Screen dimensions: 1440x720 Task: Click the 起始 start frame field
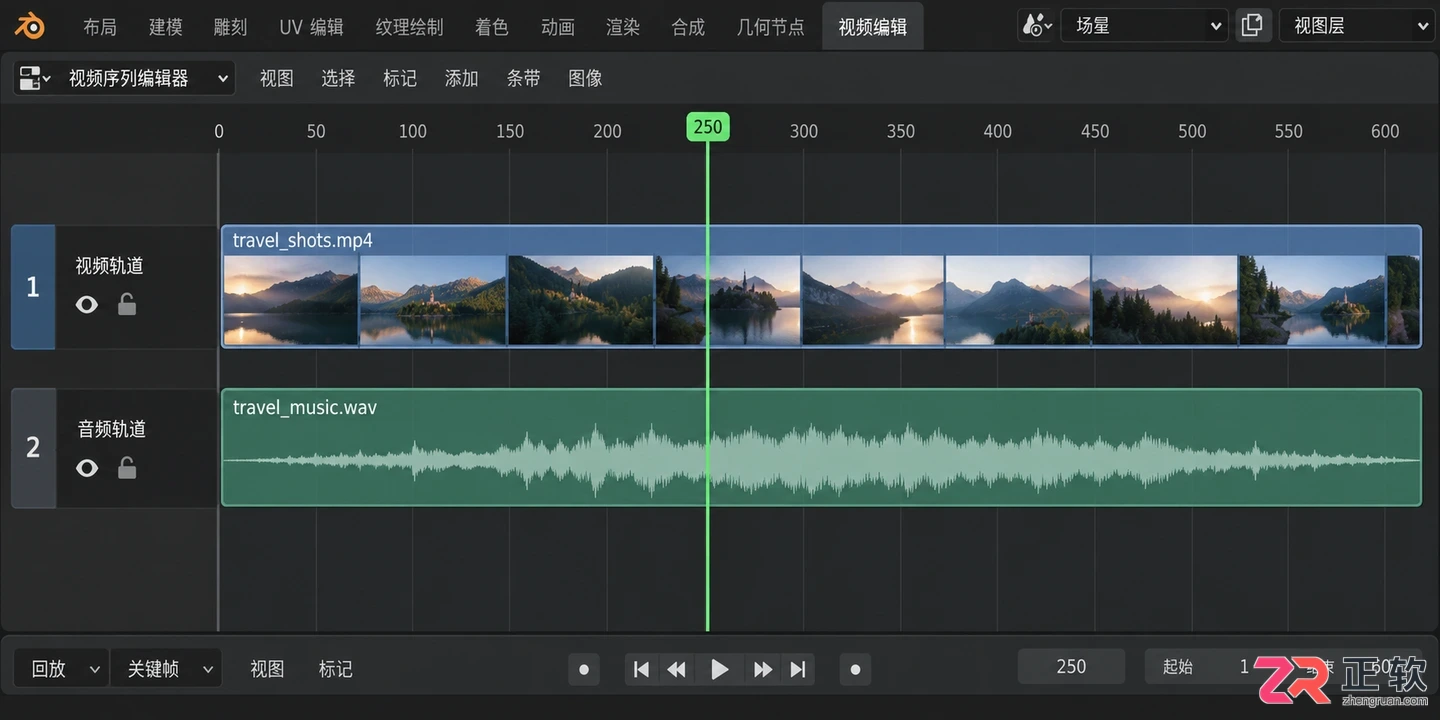pyautogui.click(x=1205, y=667)
